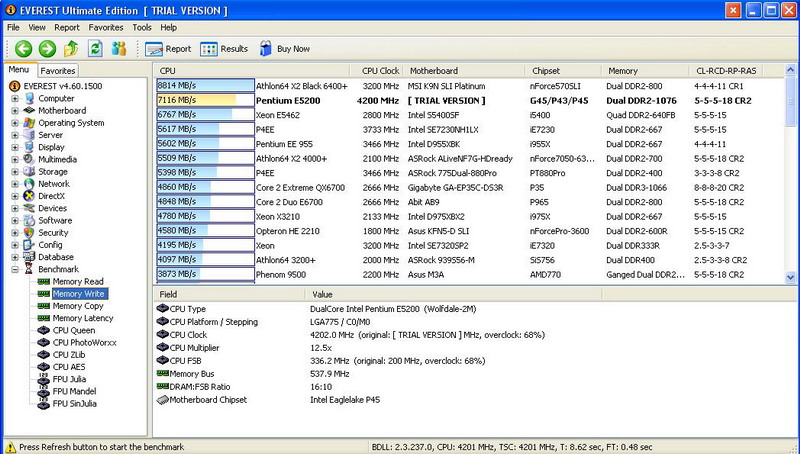Image resolution: width=800 pixels, height=454 pixels.
Task: Select the Database icon in tree
Action: [30, 257]
